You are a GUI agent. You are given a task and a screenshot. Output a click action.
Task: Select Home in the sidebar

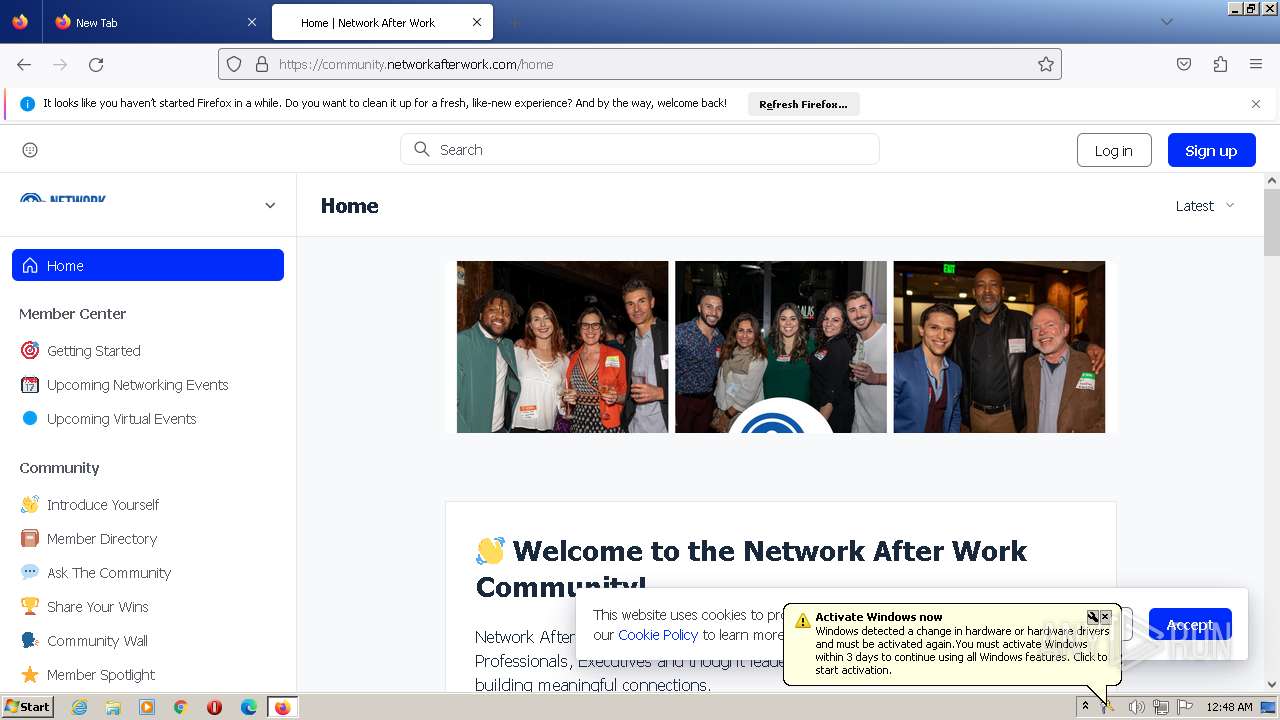pos(148,265)
